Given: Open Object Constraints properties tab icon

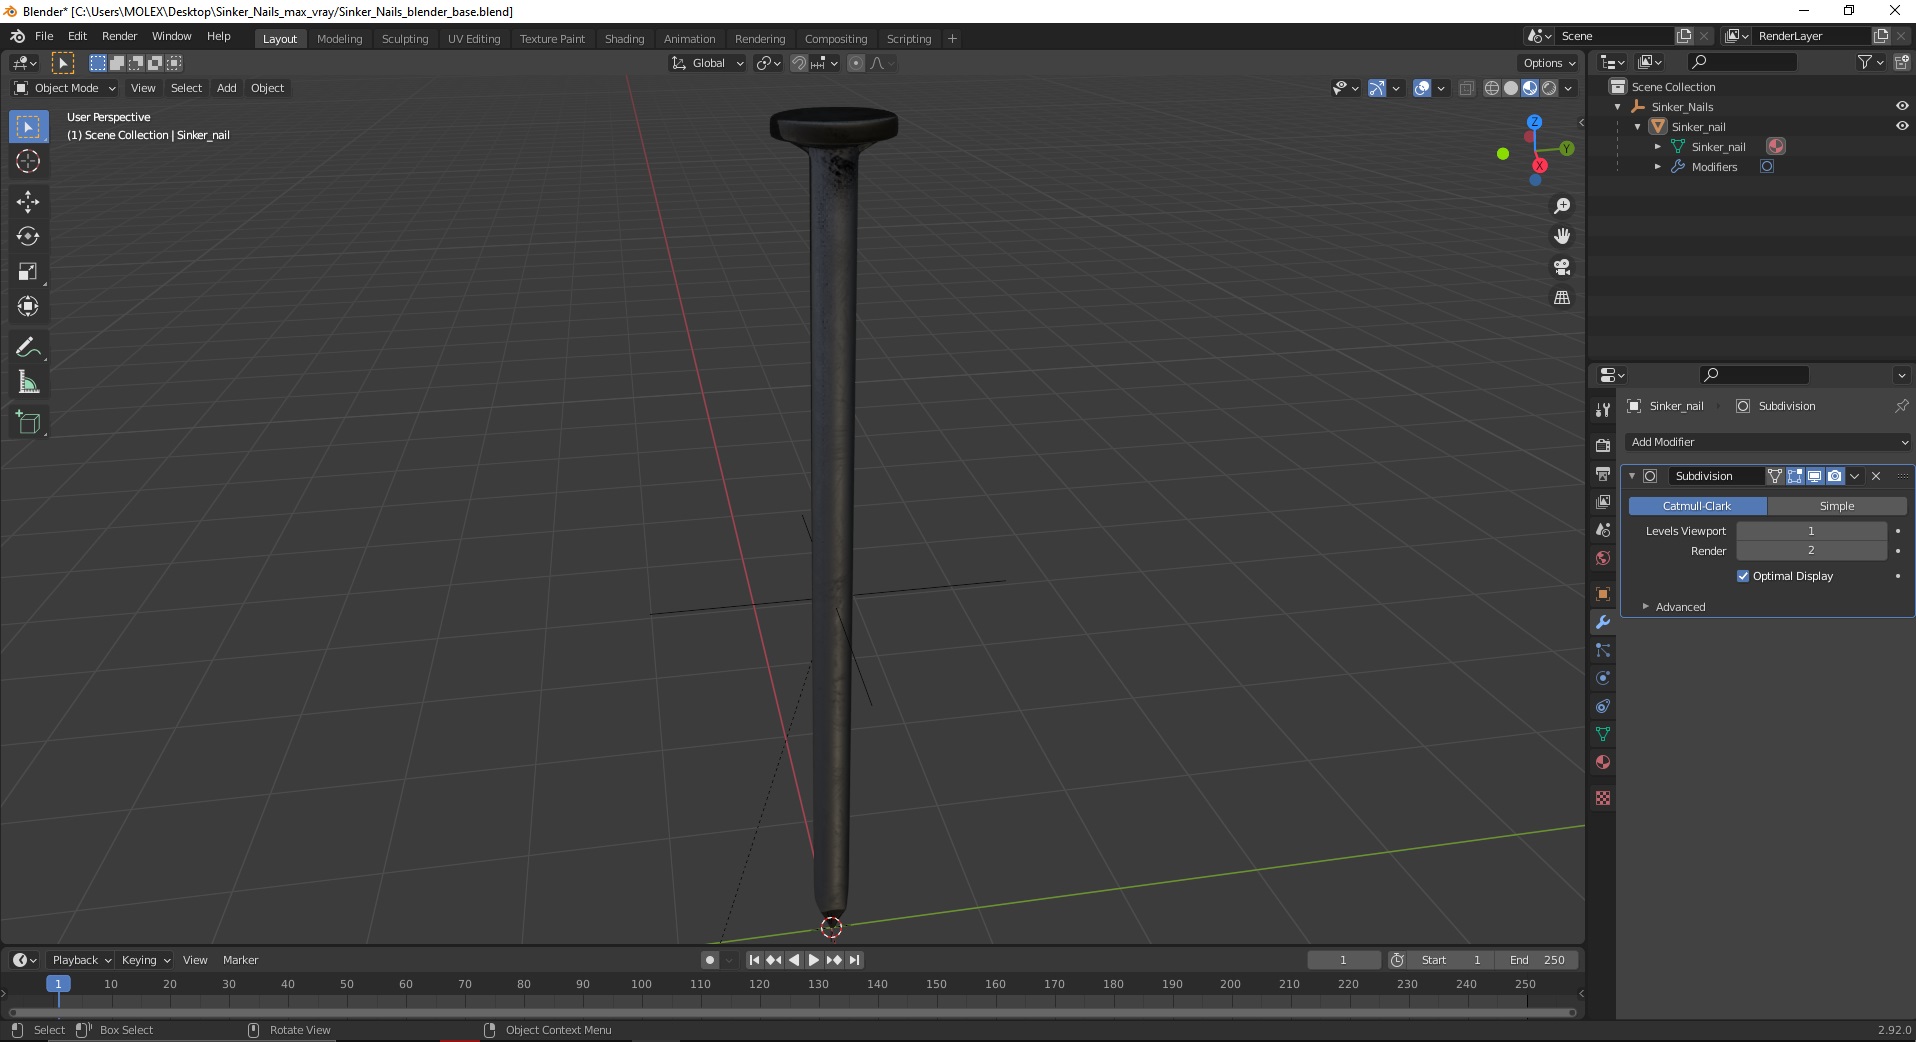Looking at the screenshot, I should (1603, 706).
